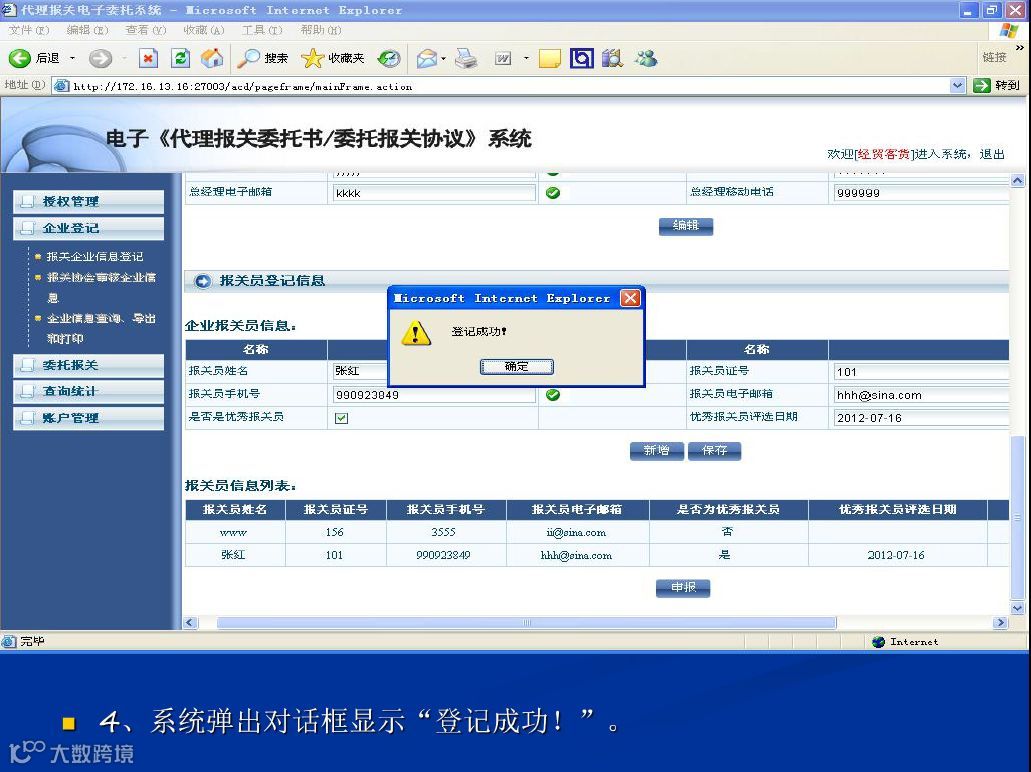Stop page loading with red X icon
The image size is (1031, 772).
(149, 59)
